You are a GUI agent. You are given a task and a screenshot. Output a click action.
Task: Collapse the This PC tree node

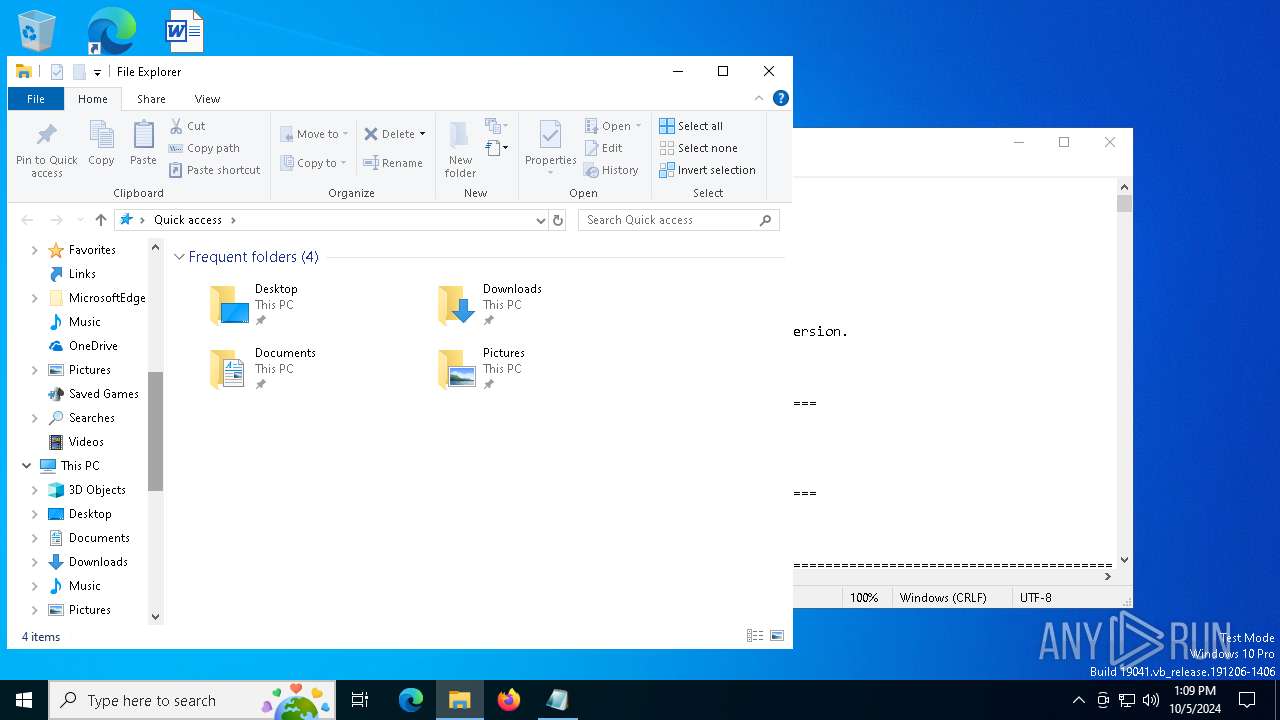tap(27, 466)
